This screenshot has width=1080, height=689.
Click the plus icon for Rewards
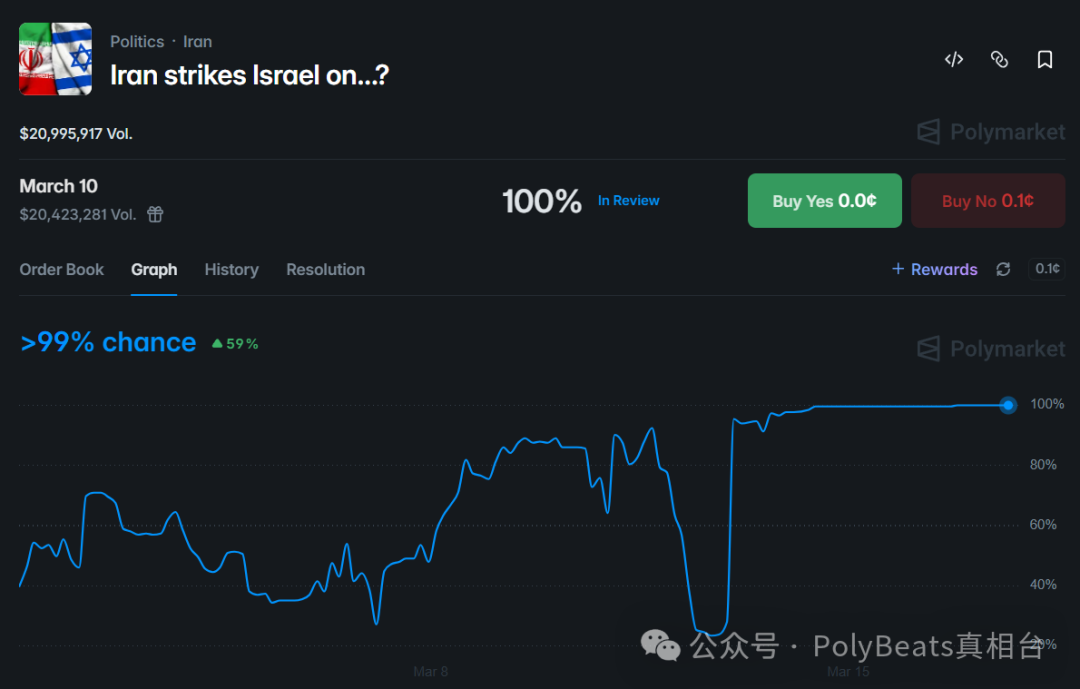point(898,269)
